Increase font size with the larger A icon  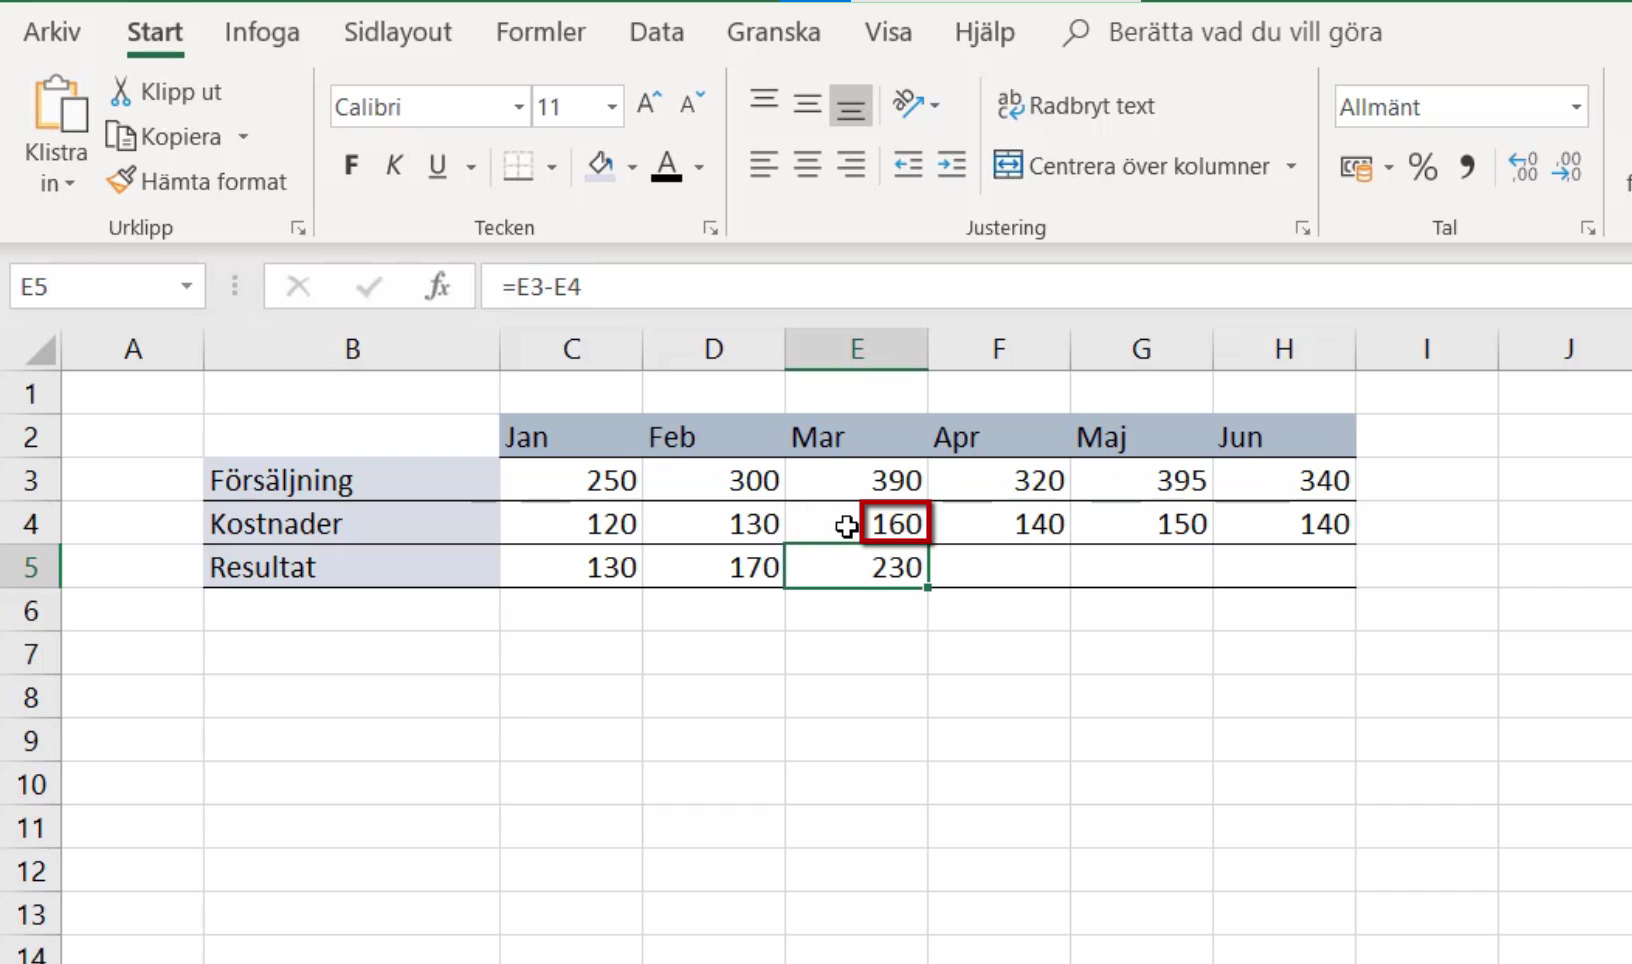click(x=648, y=103)
